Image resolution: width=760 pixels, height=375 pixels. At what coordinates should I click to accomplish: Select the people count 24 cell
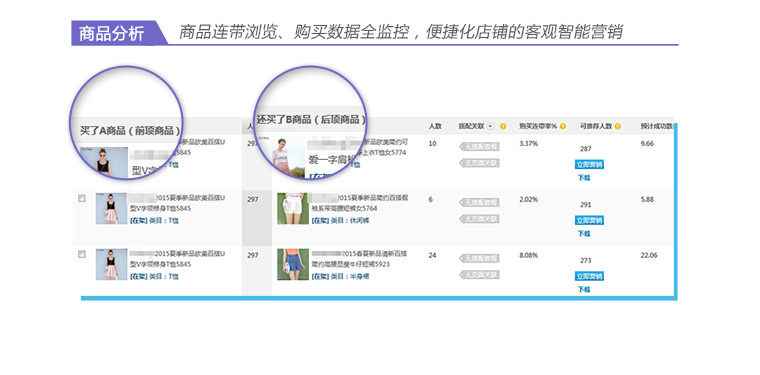click(x=432, y=255)
